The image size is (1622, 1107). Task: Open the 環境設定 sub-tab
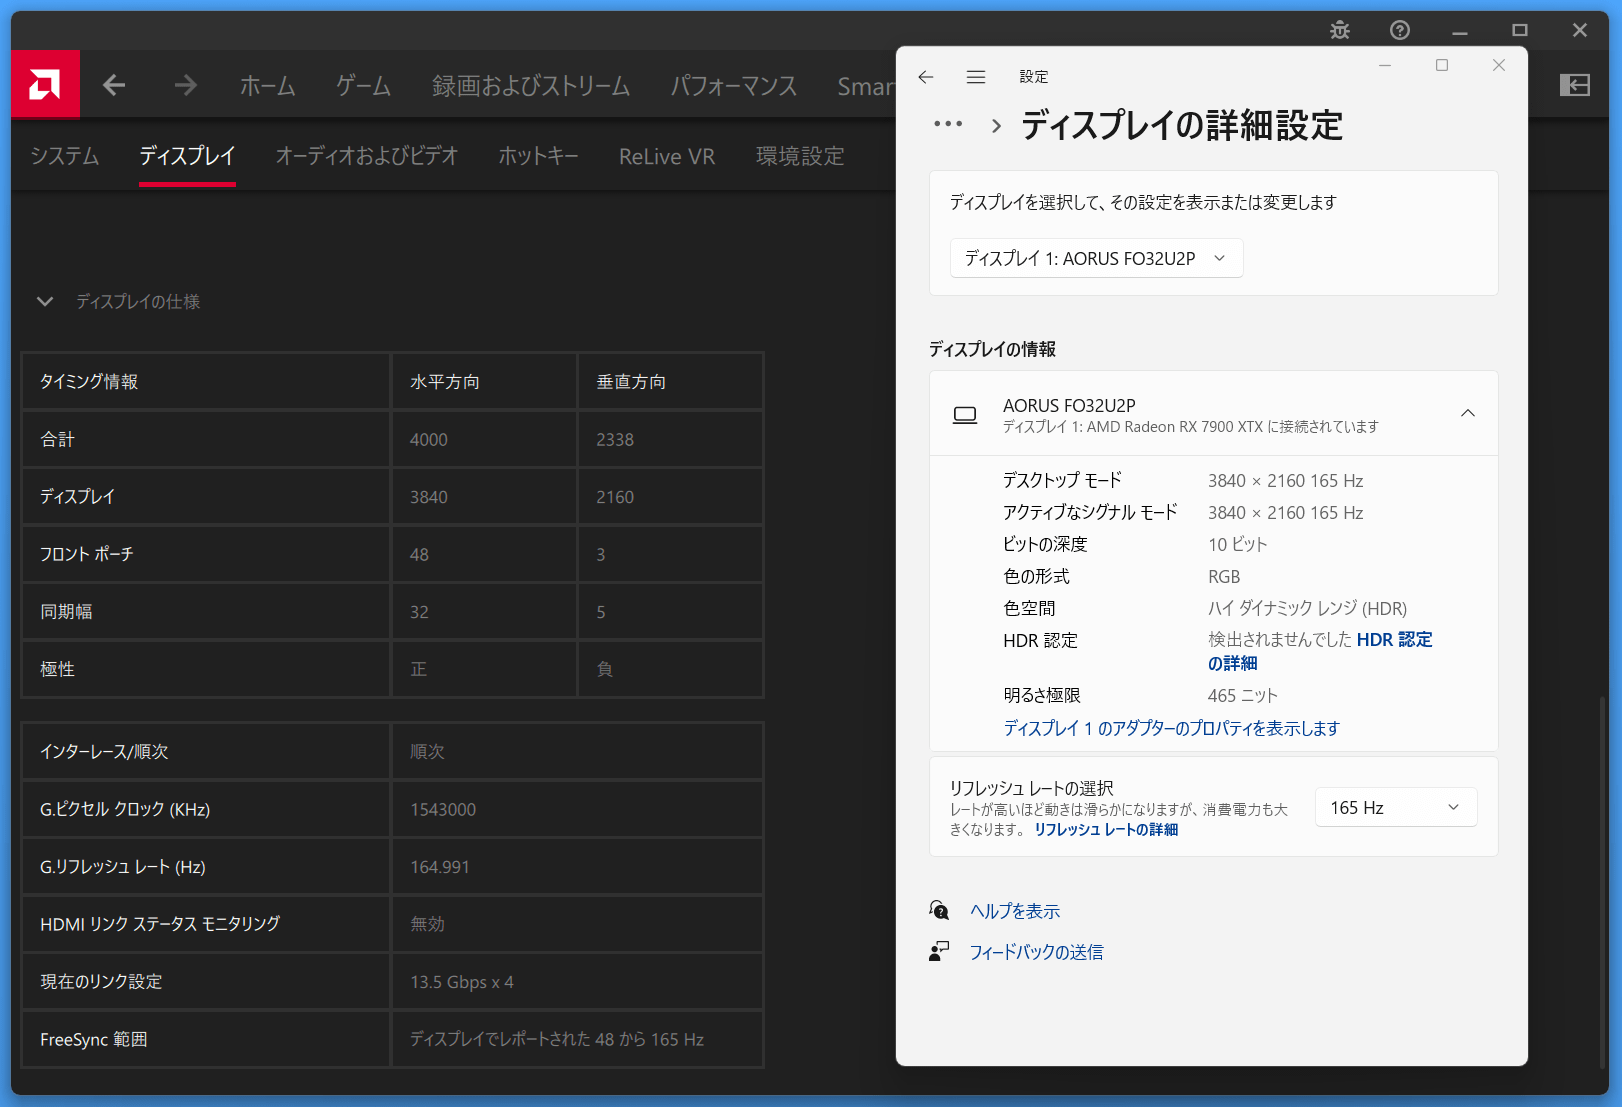[800, 156]
